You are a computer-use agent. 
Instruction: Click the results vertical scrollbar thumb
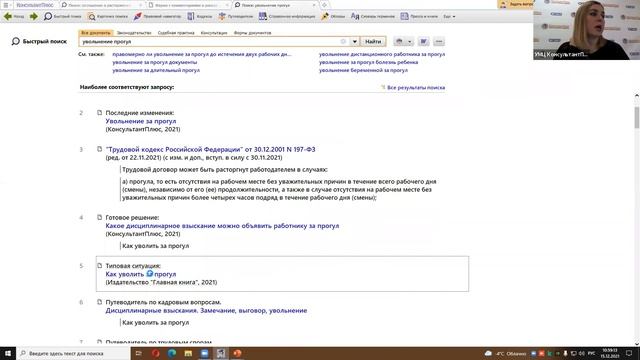click(x=637, y=118)
